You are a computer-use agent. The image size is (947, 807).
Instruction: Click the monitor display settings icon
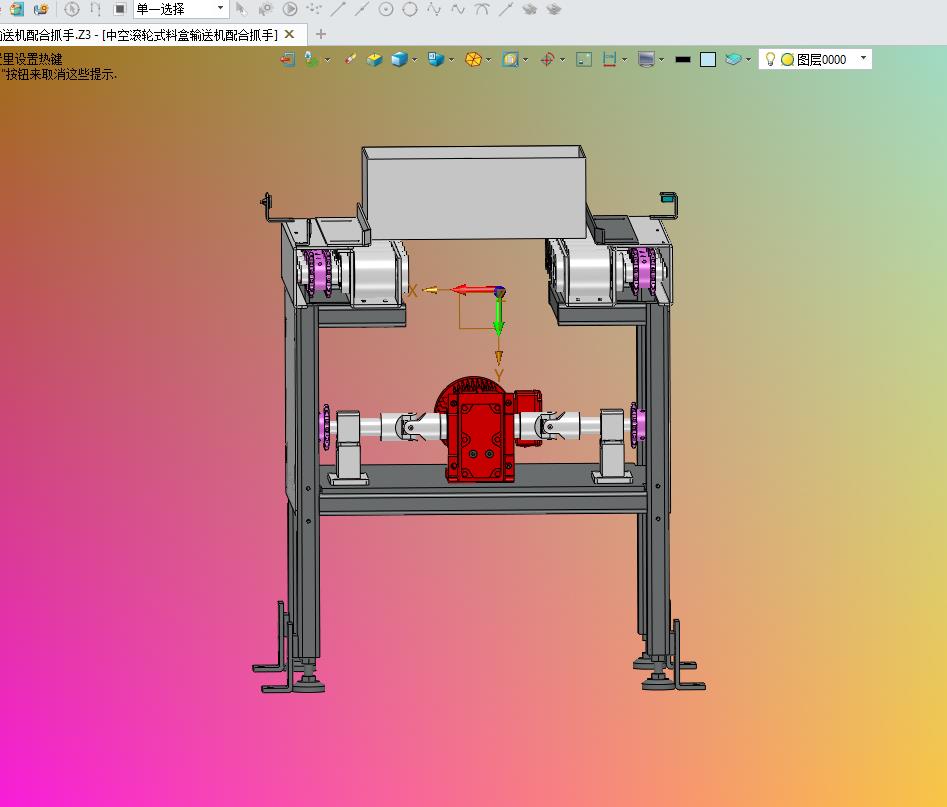[646, 59]
